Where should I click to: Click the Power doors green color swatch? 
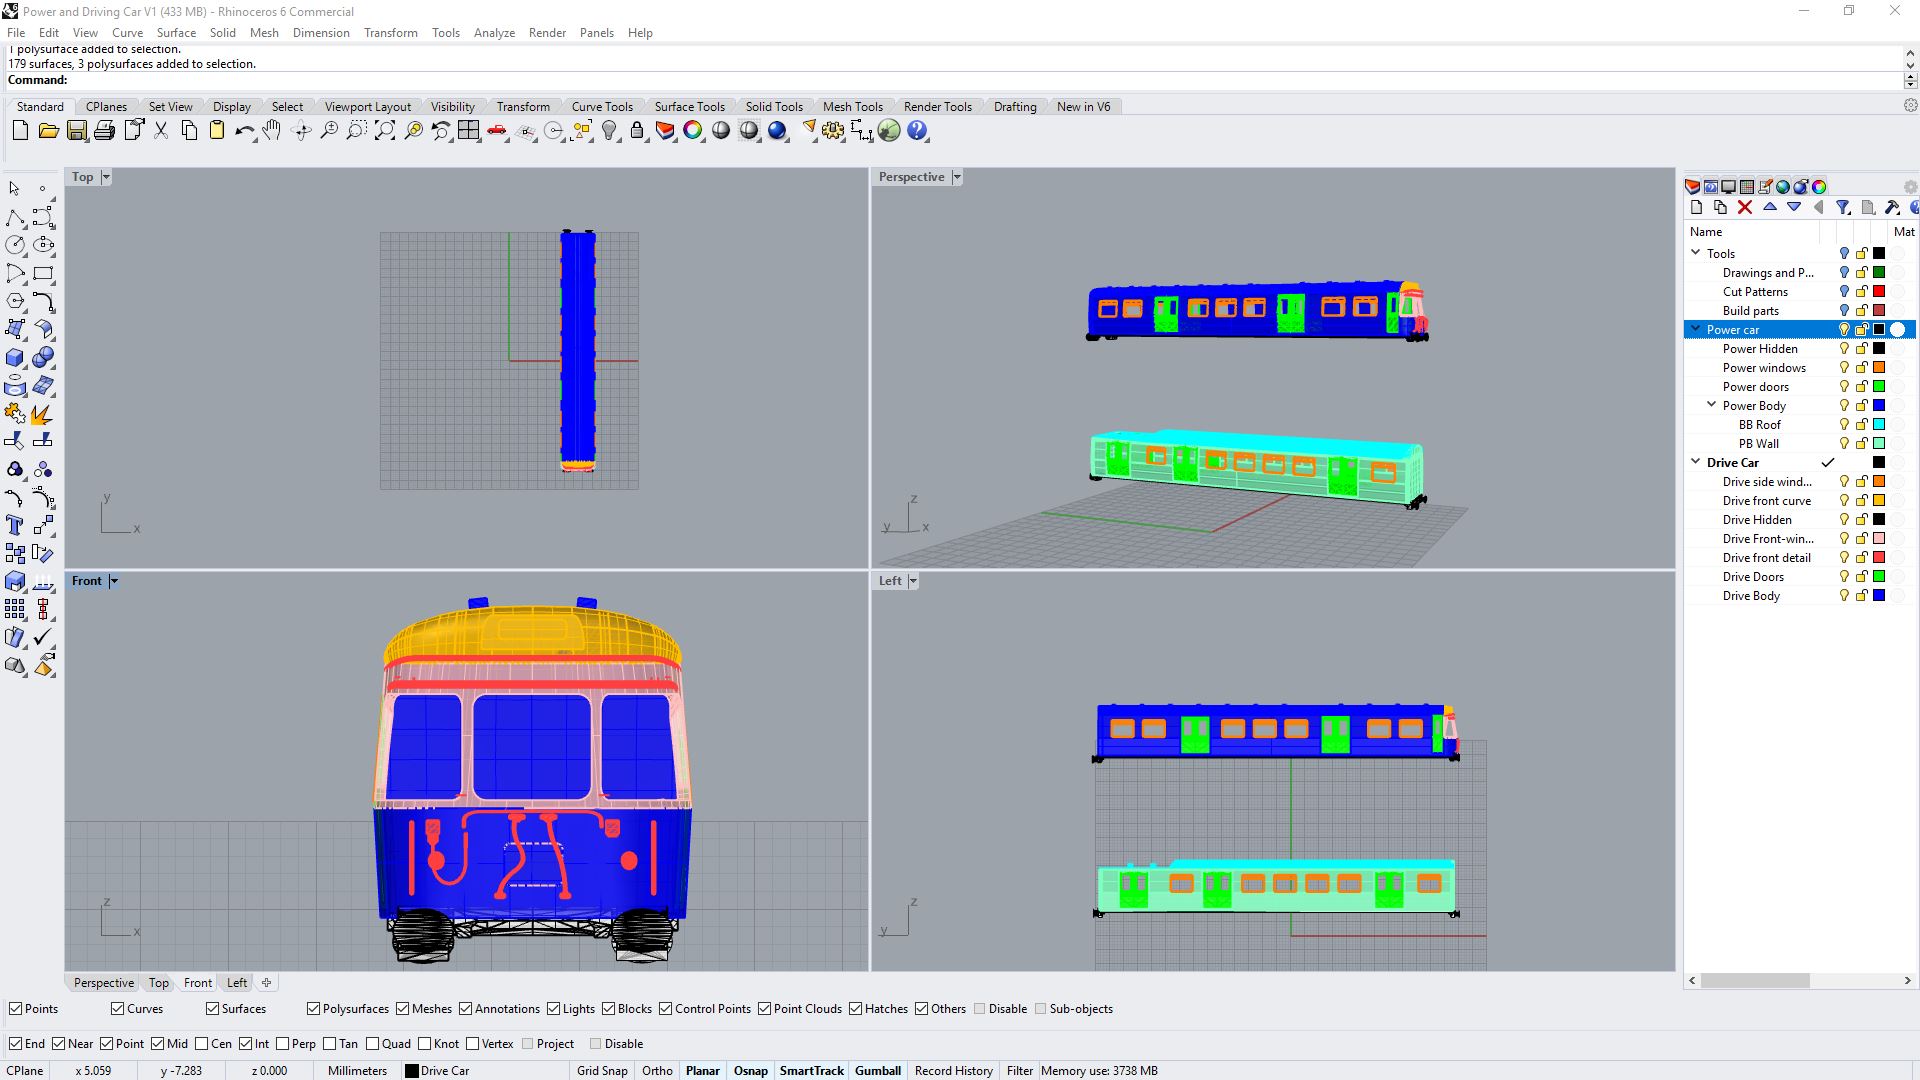pos(1879,387)
